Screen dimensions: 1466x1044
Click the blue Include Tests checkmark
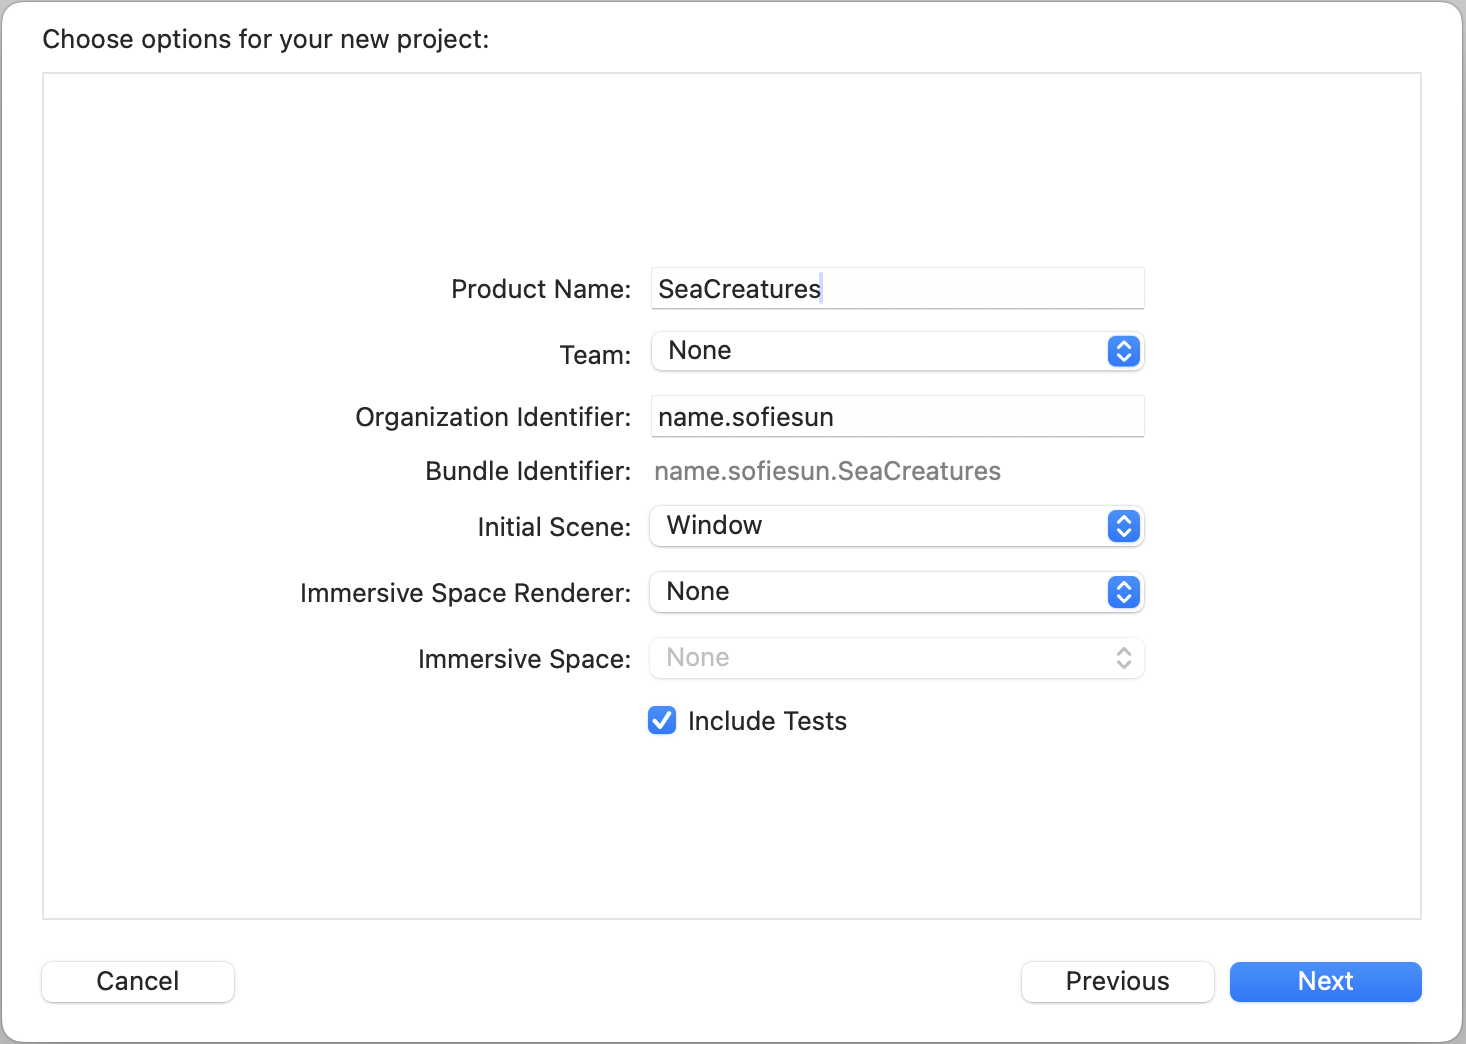[661, 720]
